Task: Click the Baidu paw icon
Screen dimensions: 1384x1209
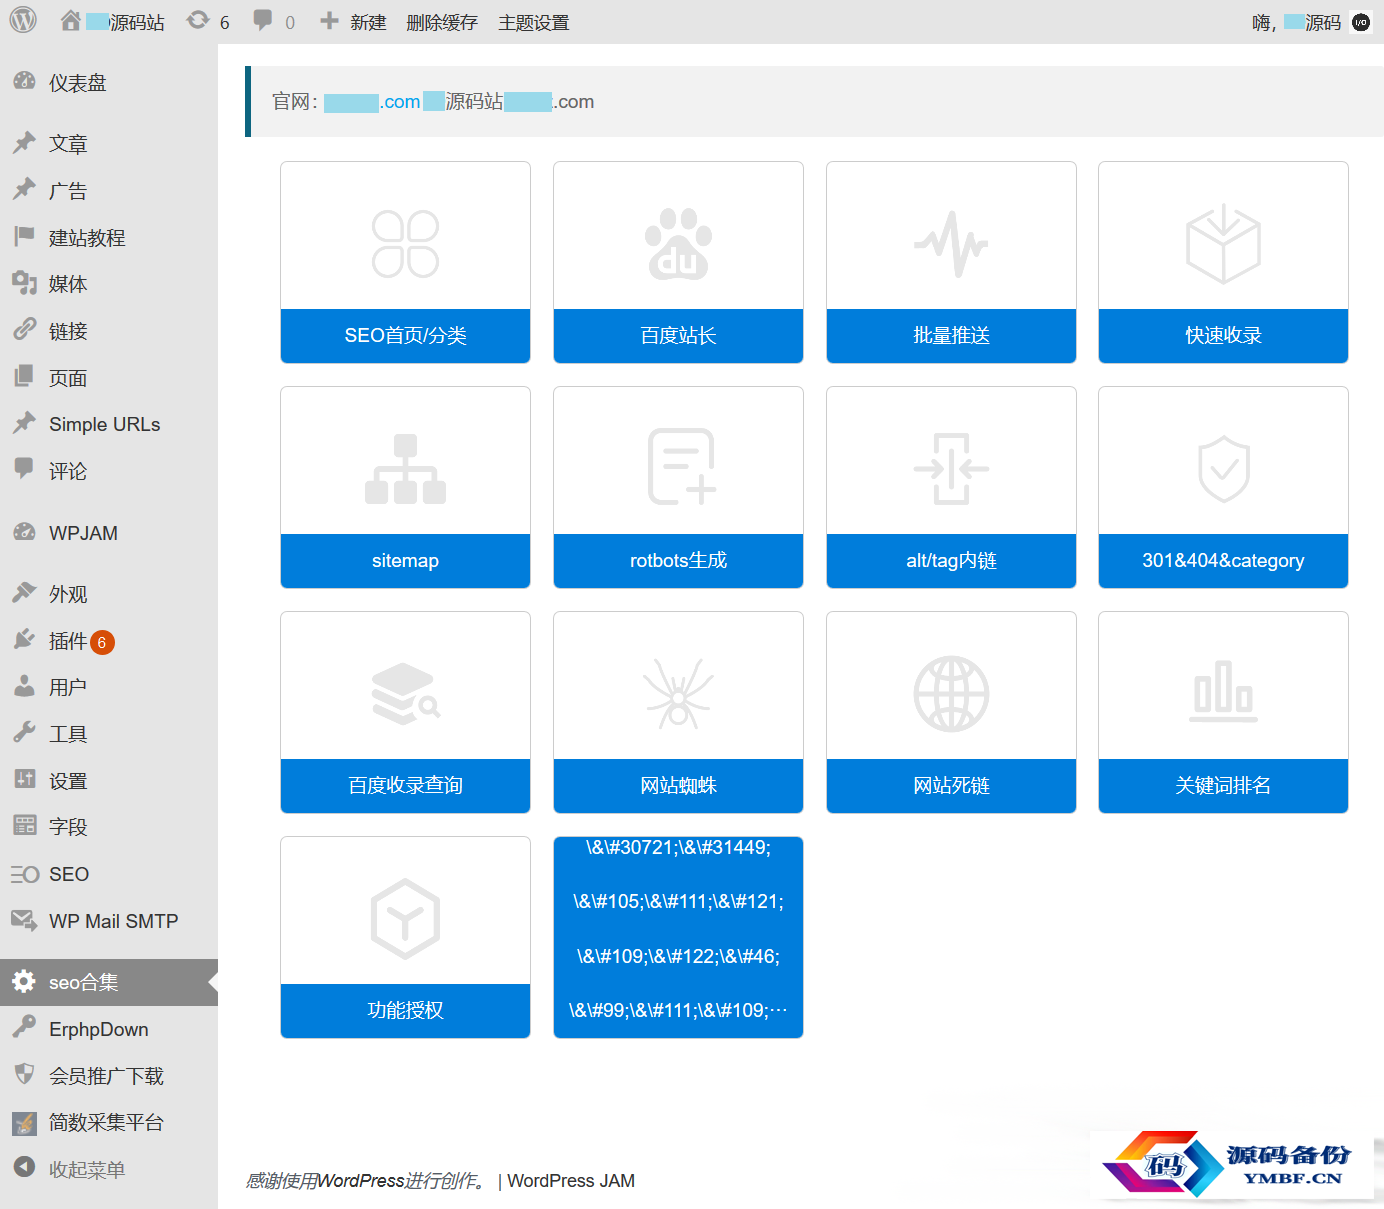Action: [678, 243]
